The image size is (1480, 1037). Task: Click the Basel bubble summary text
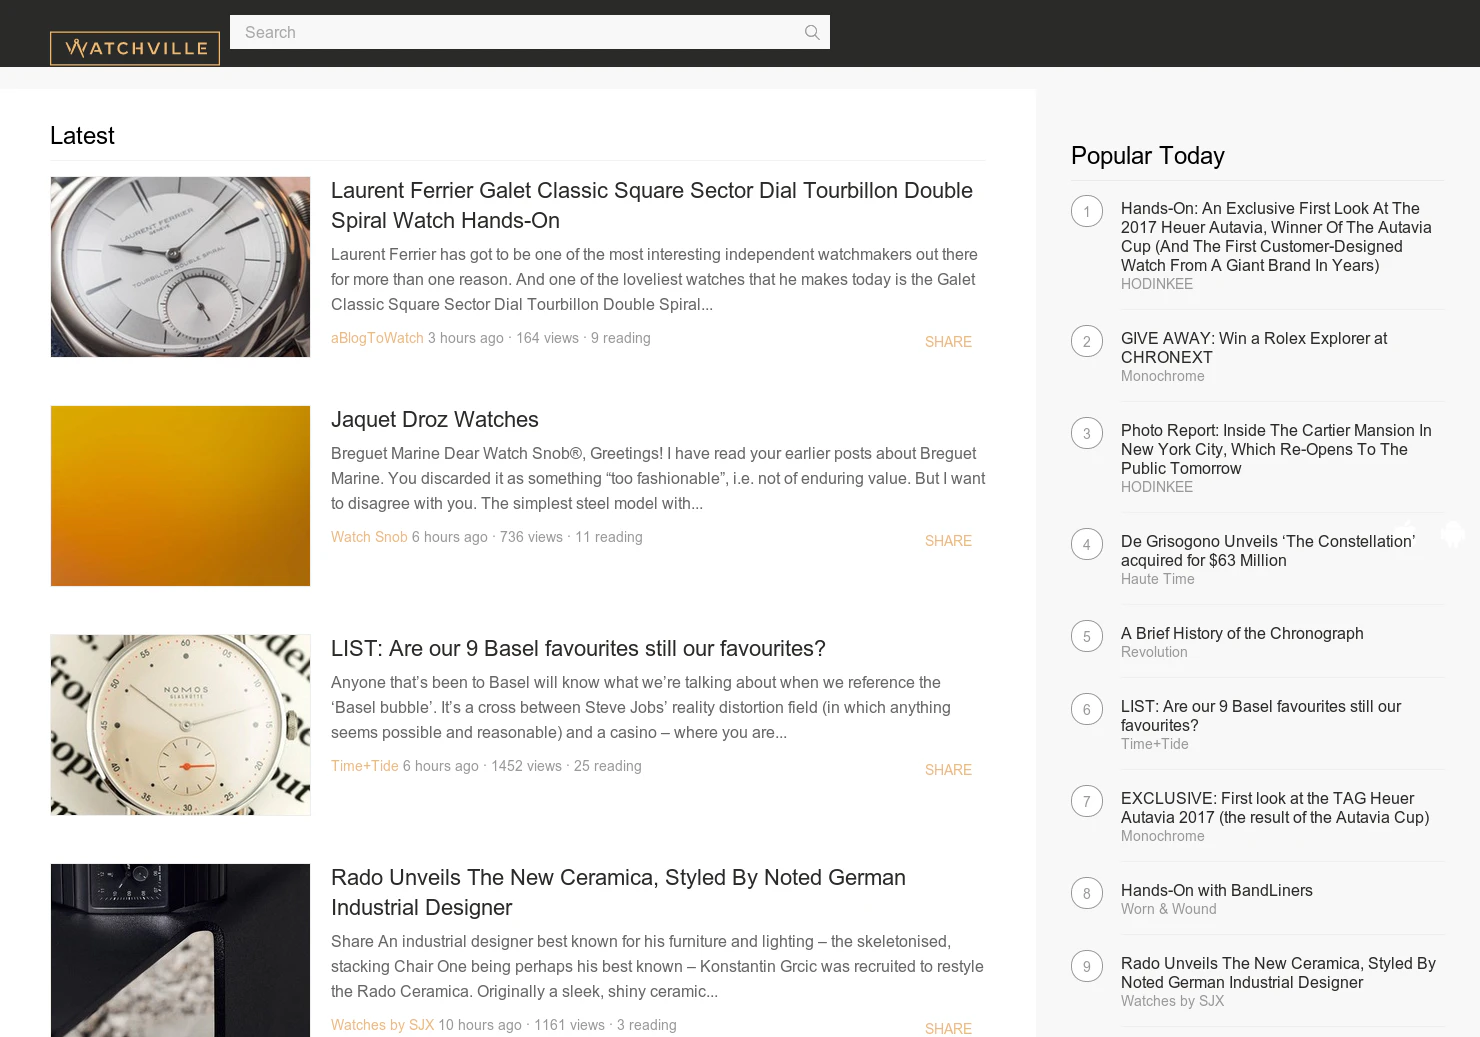(641, 707)
